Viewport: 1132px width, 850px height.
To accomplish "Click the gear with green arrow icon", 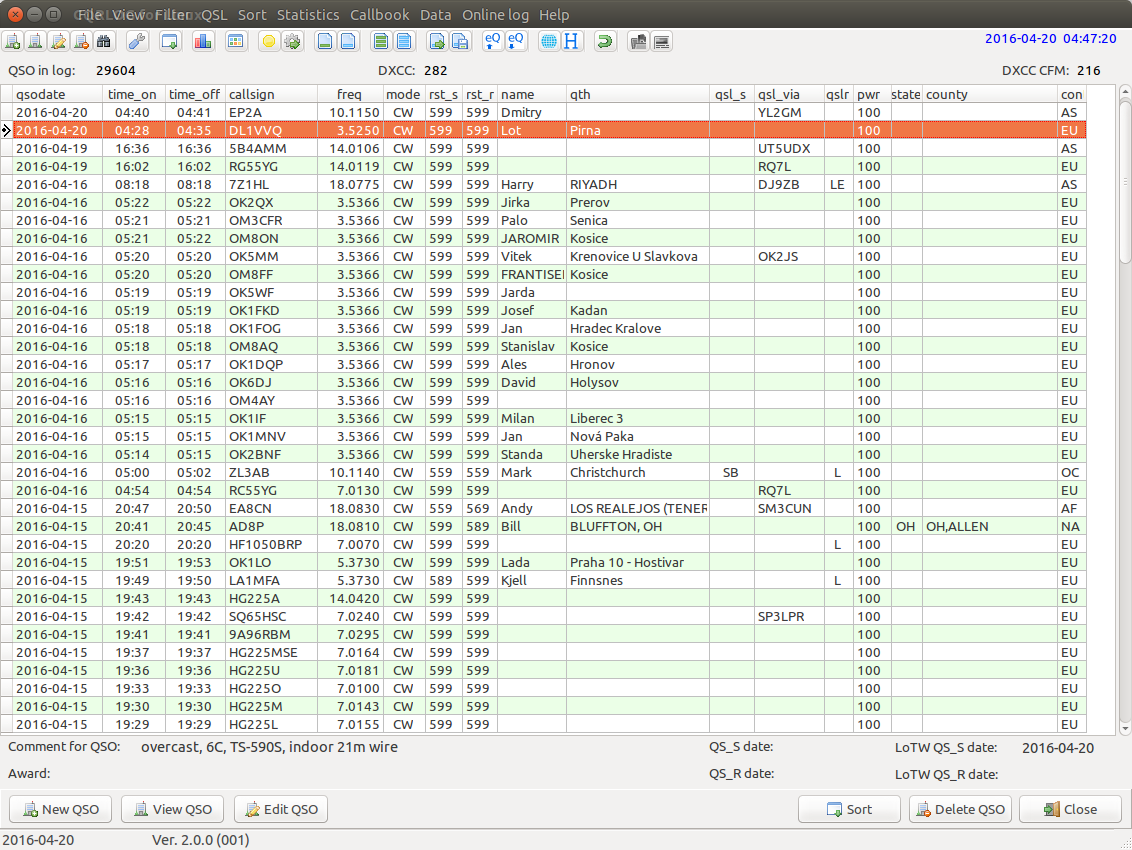I will pos(292,41).
